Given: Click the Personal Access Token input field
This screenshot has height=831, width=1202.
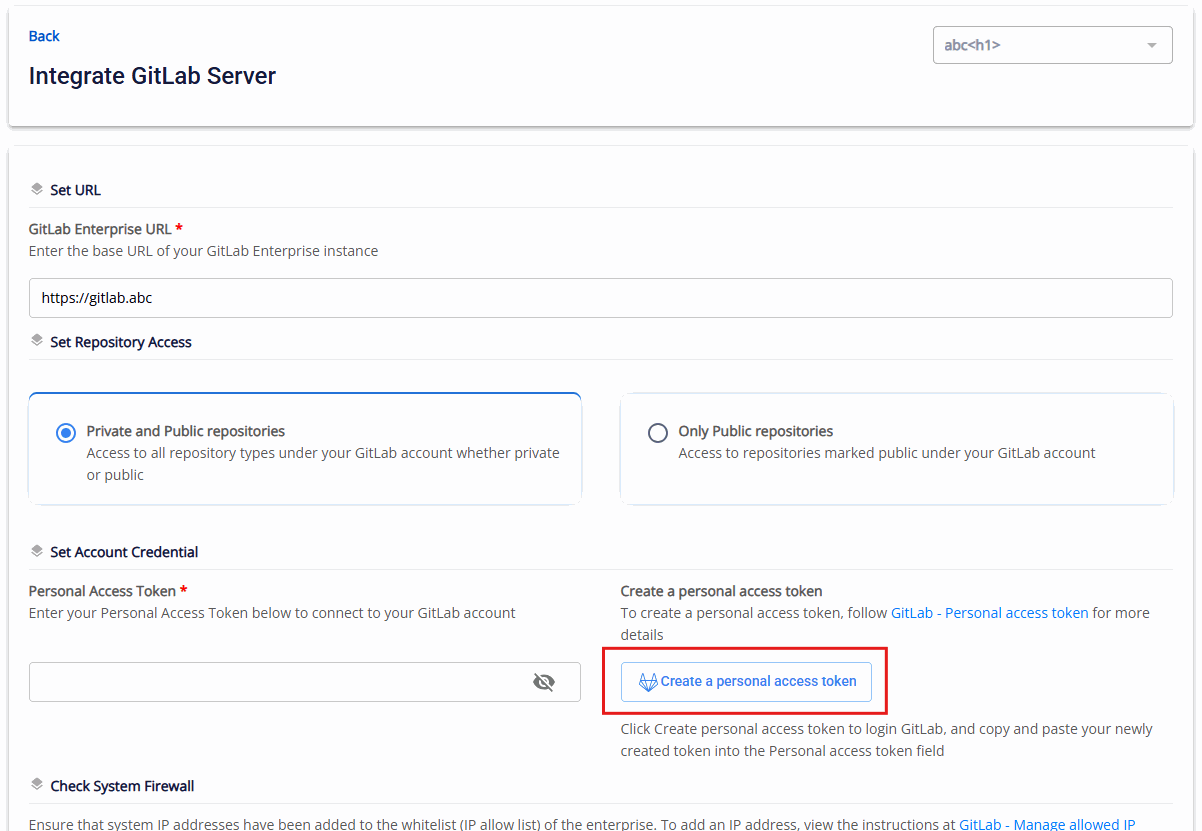Looking at the screenshot, I should (304, 682).
